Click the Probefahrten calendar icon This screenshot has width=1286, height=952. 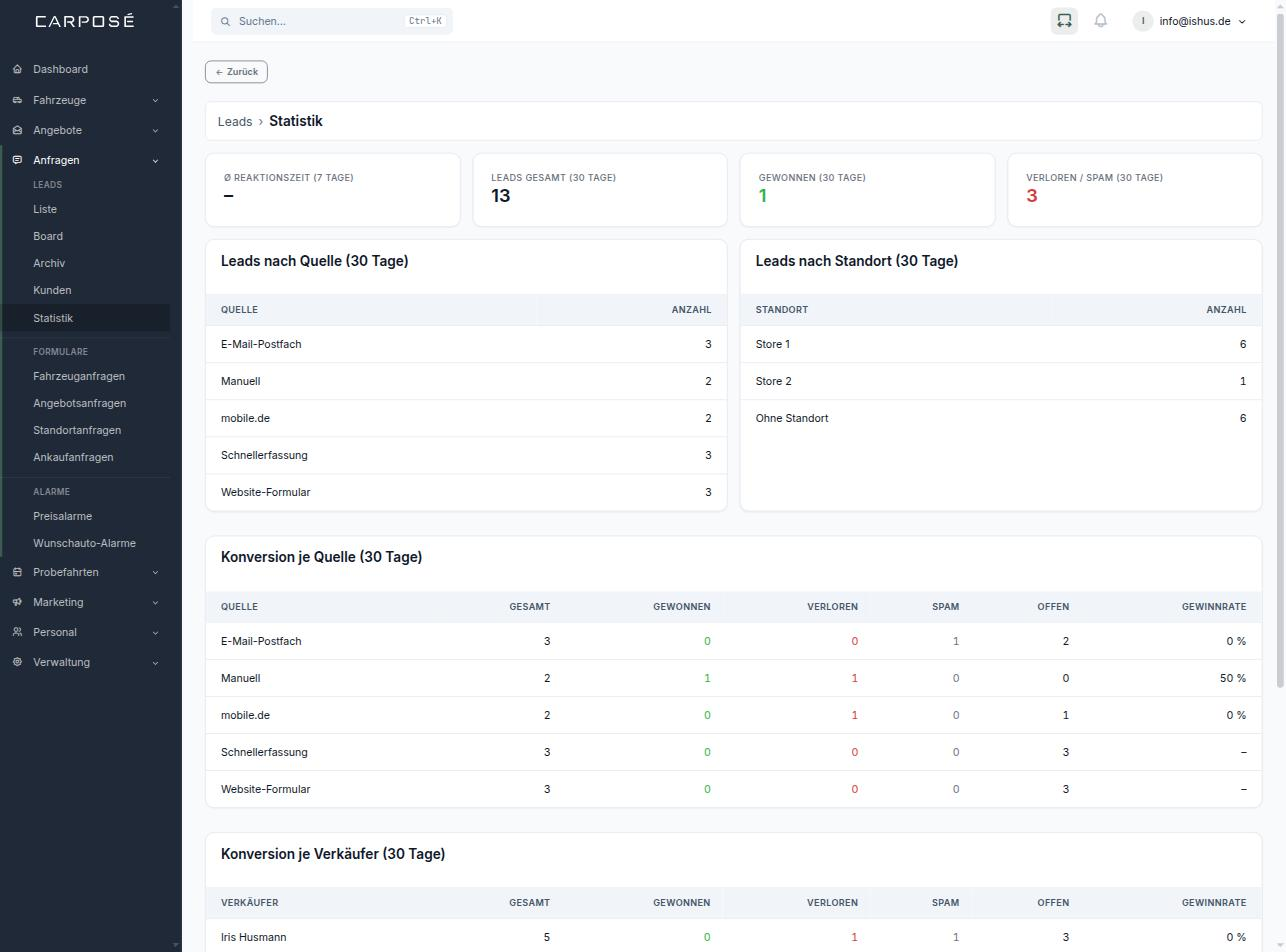[17, 572]
